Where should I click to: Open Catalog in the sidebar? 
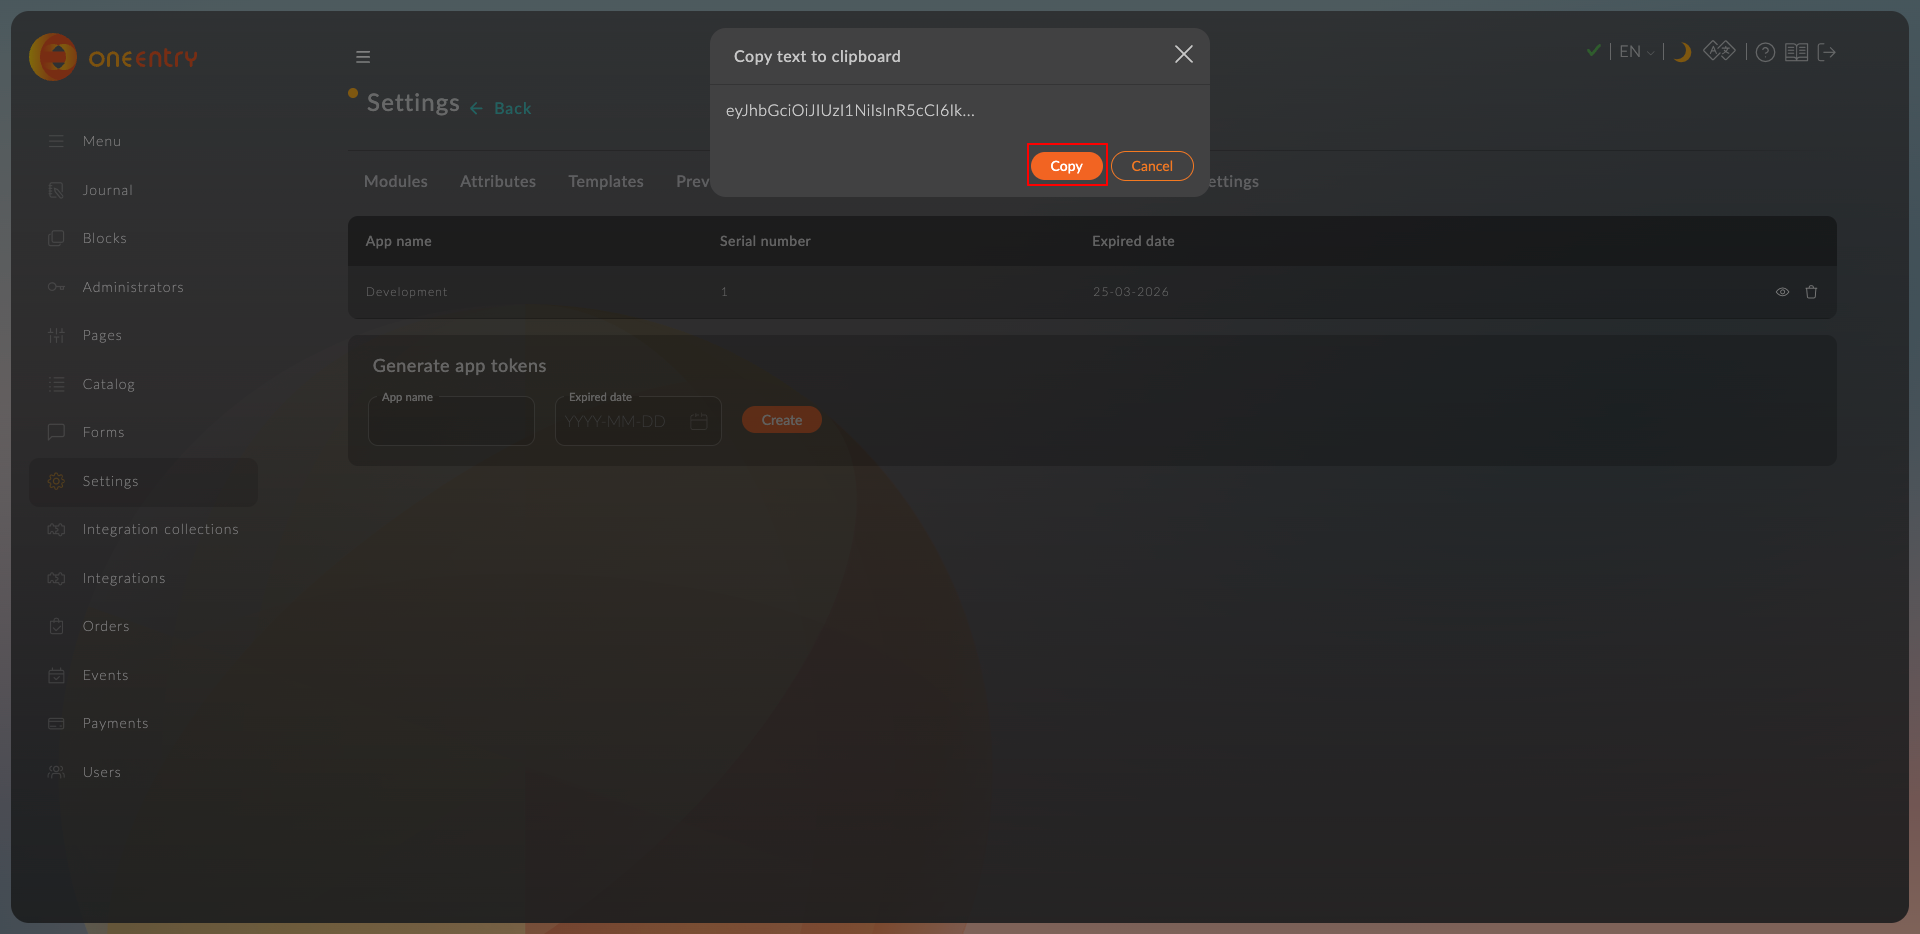[x=144, y=384]
